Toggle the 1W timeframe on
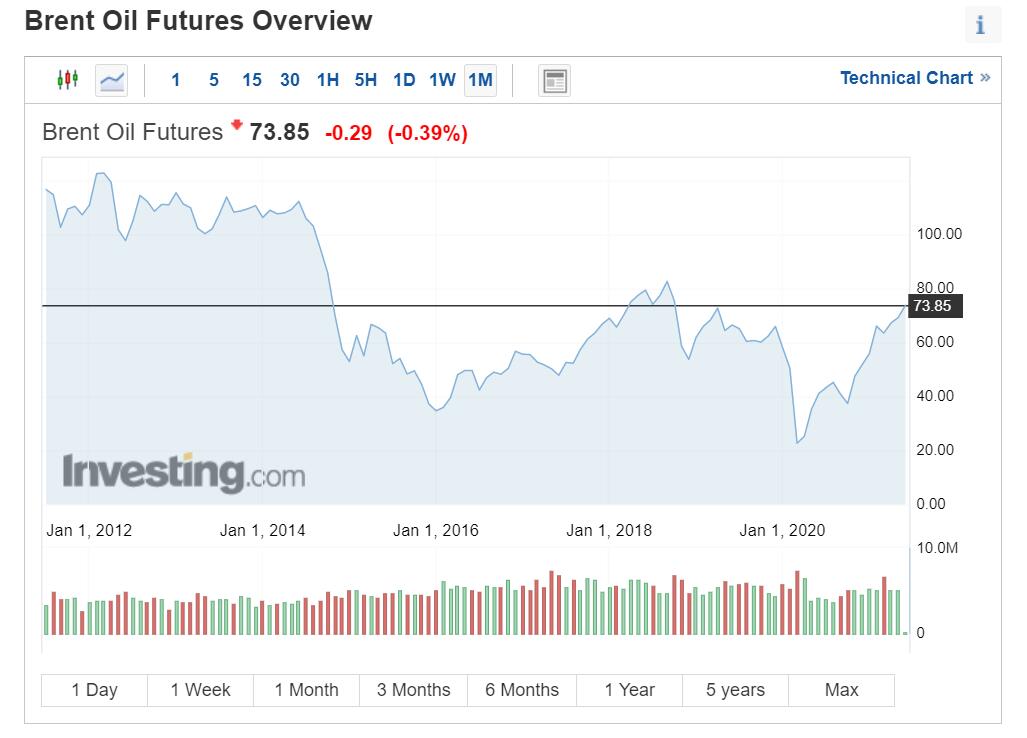1027x738 pixels. pyautogui.click(x=441, y=80)
